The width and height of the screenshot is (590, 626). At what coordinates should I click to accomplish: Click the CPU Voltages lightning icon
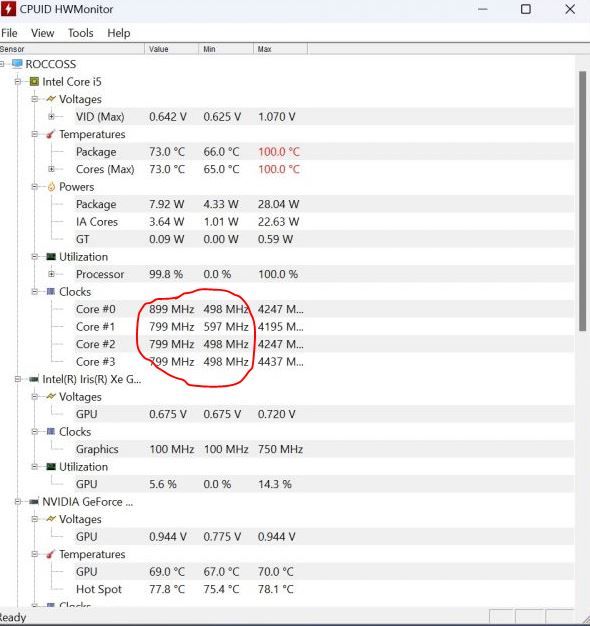51,99
